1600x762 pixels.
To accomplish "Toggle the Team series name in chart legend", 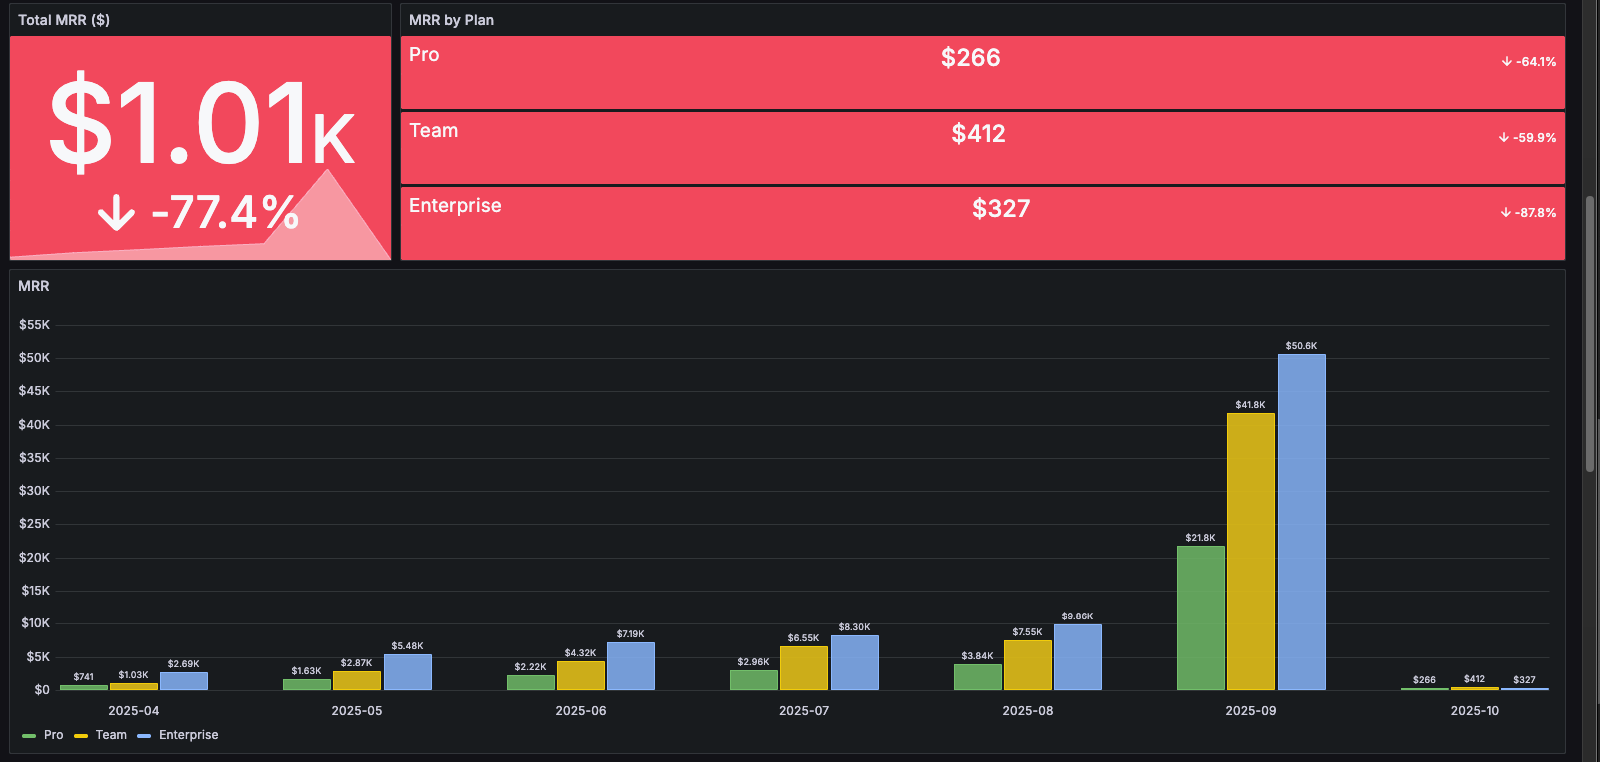I will pos(111,735).
